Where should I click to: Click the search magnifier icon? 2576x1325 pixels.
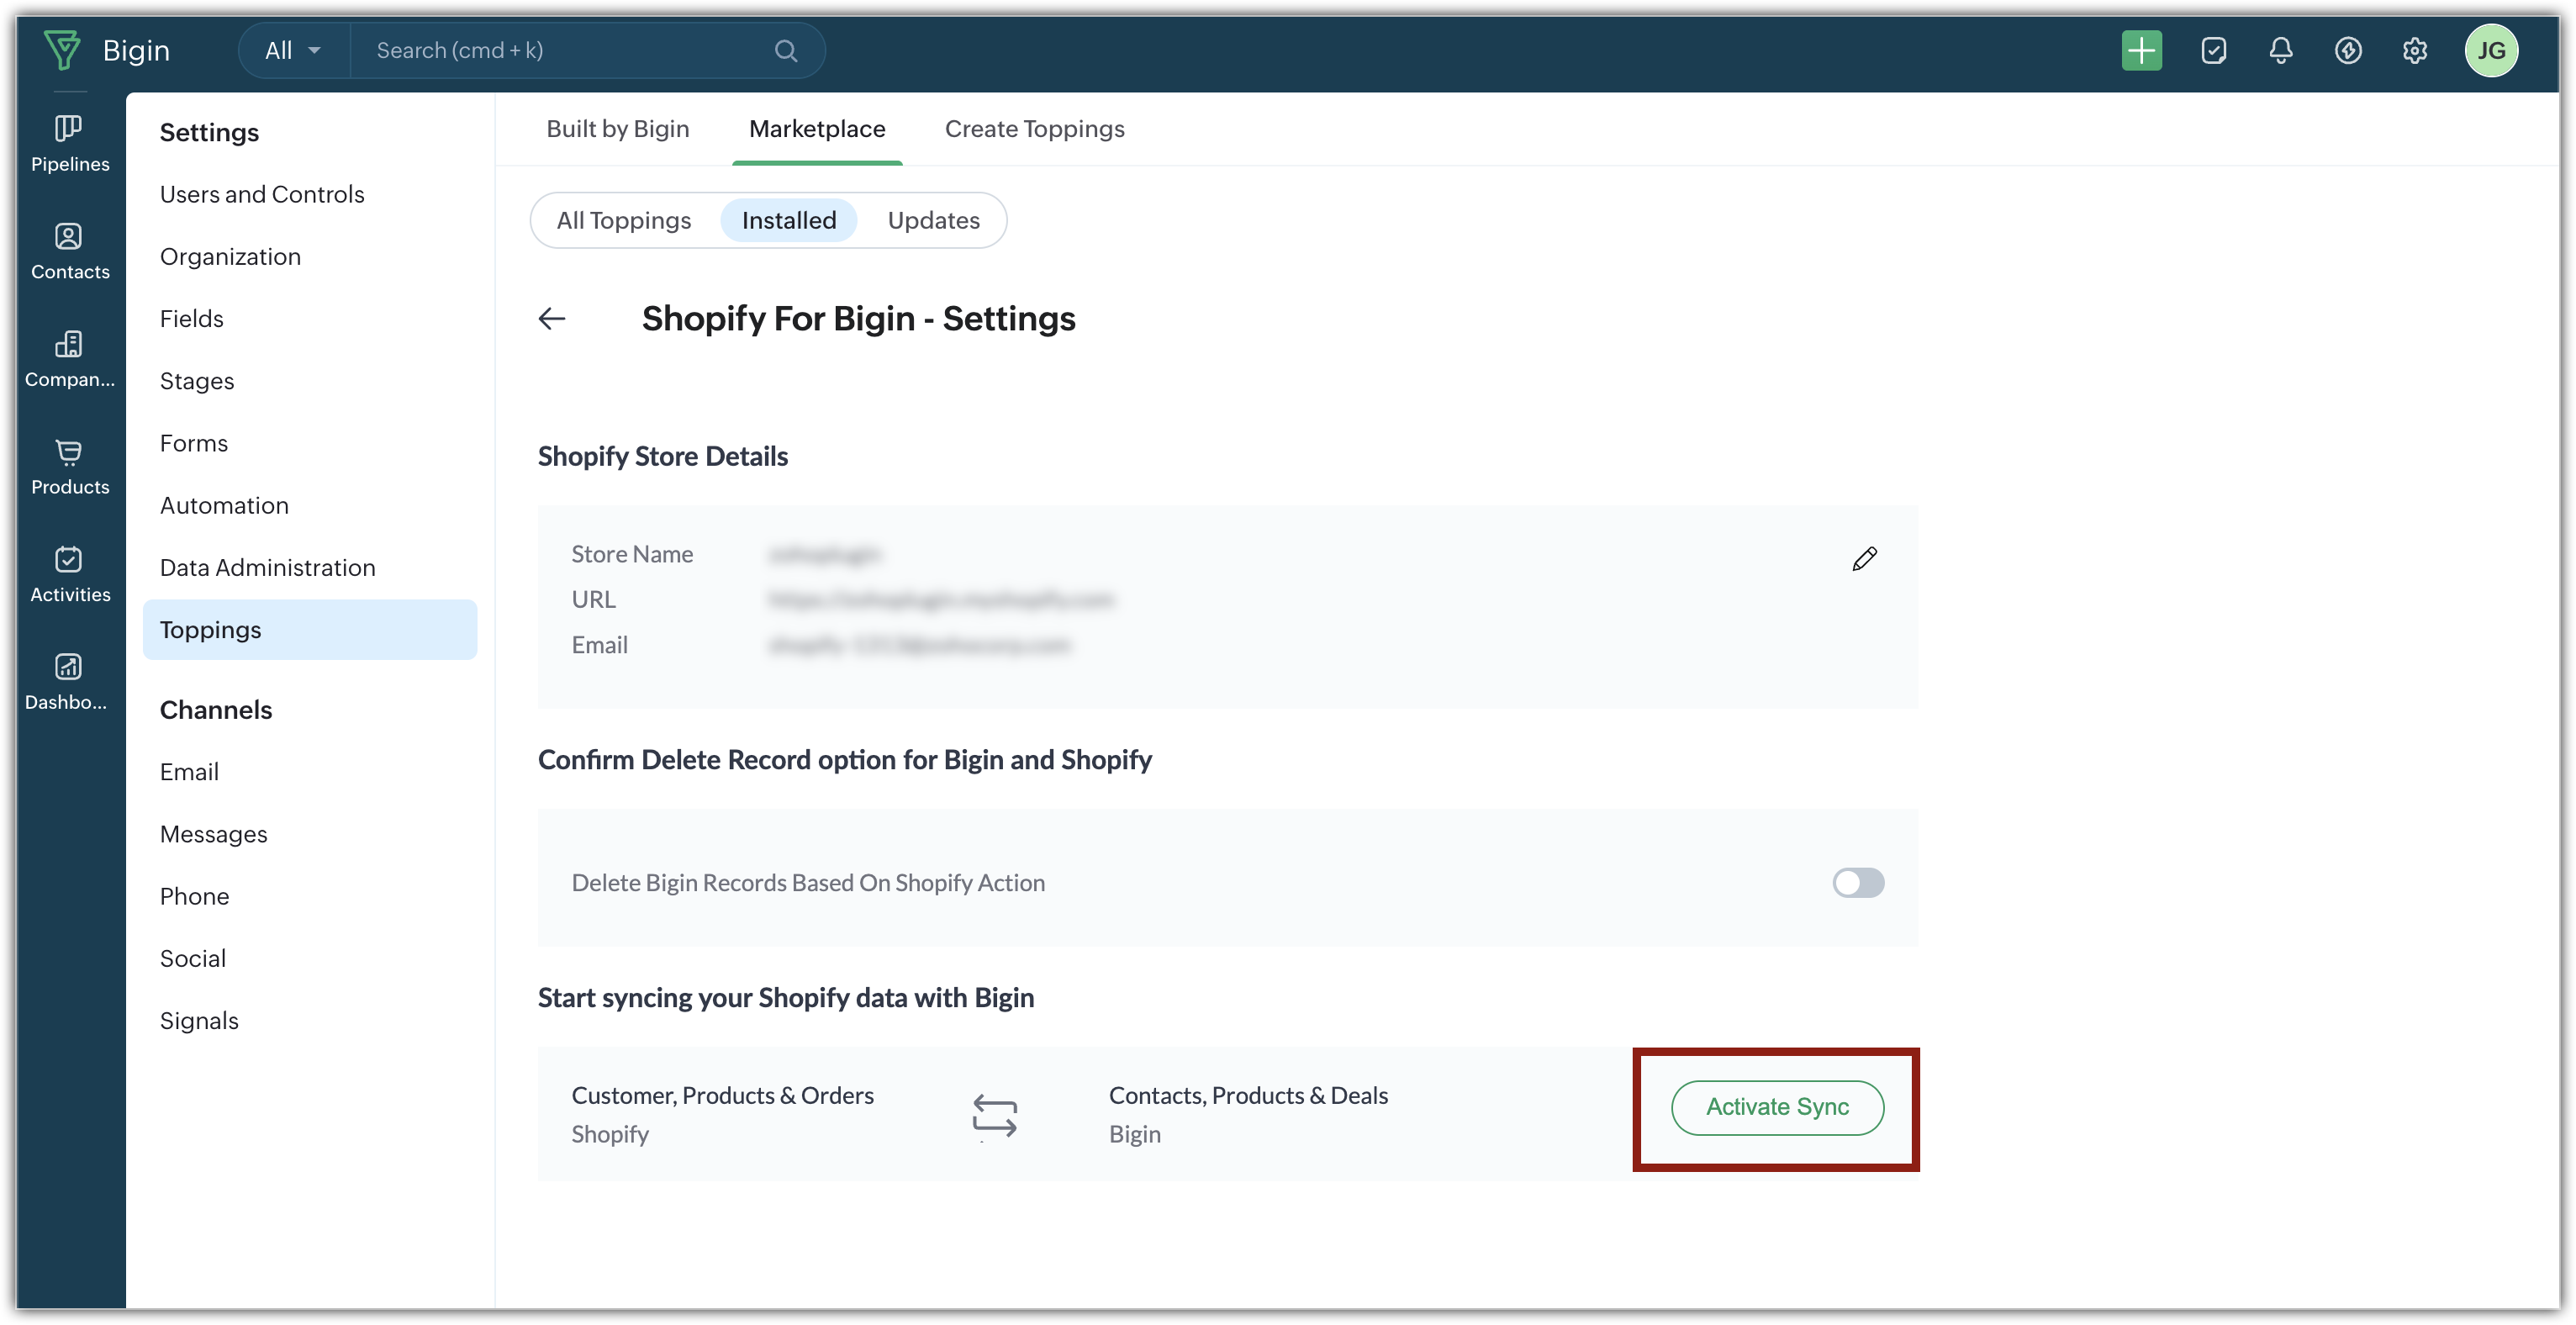click(786, 51)
